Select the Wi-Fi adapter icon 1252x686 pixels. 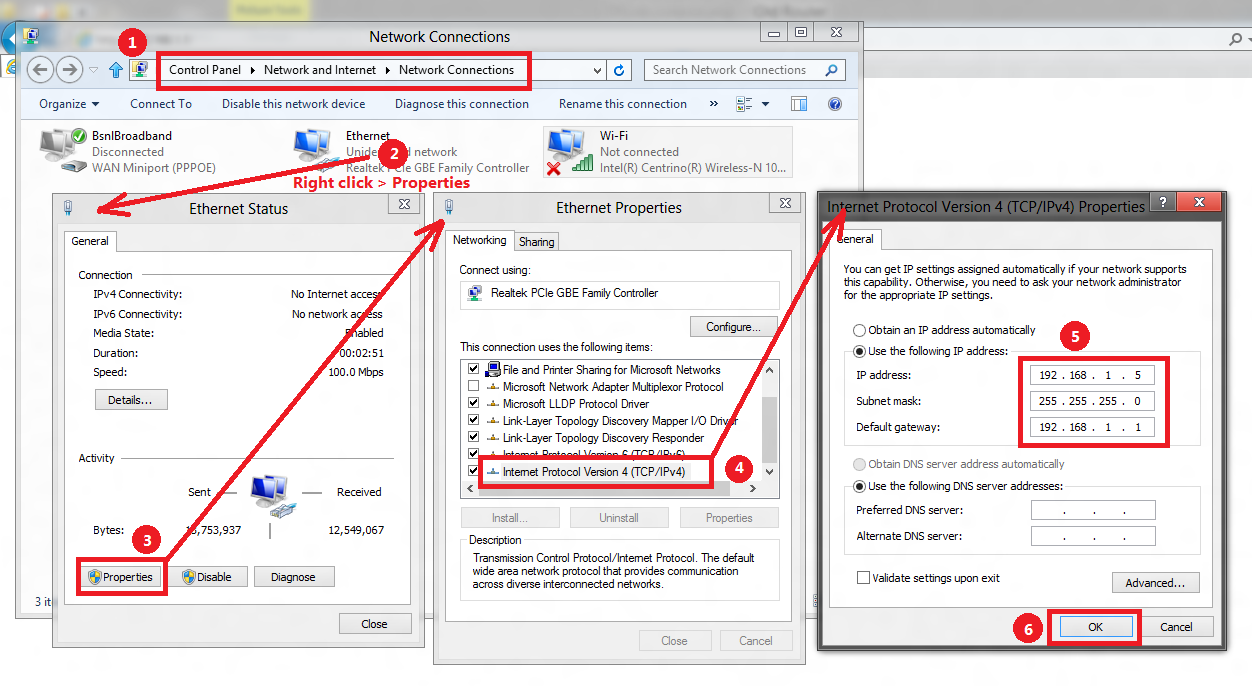(x=568, y=150)
